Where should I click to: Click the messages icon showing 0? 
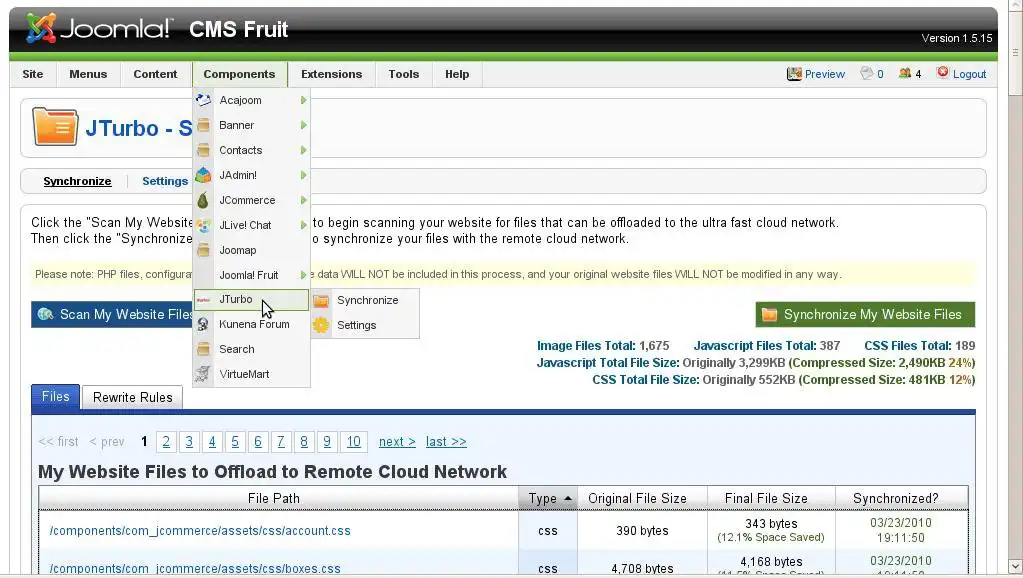pyautogui.click(x=866, y=73)
